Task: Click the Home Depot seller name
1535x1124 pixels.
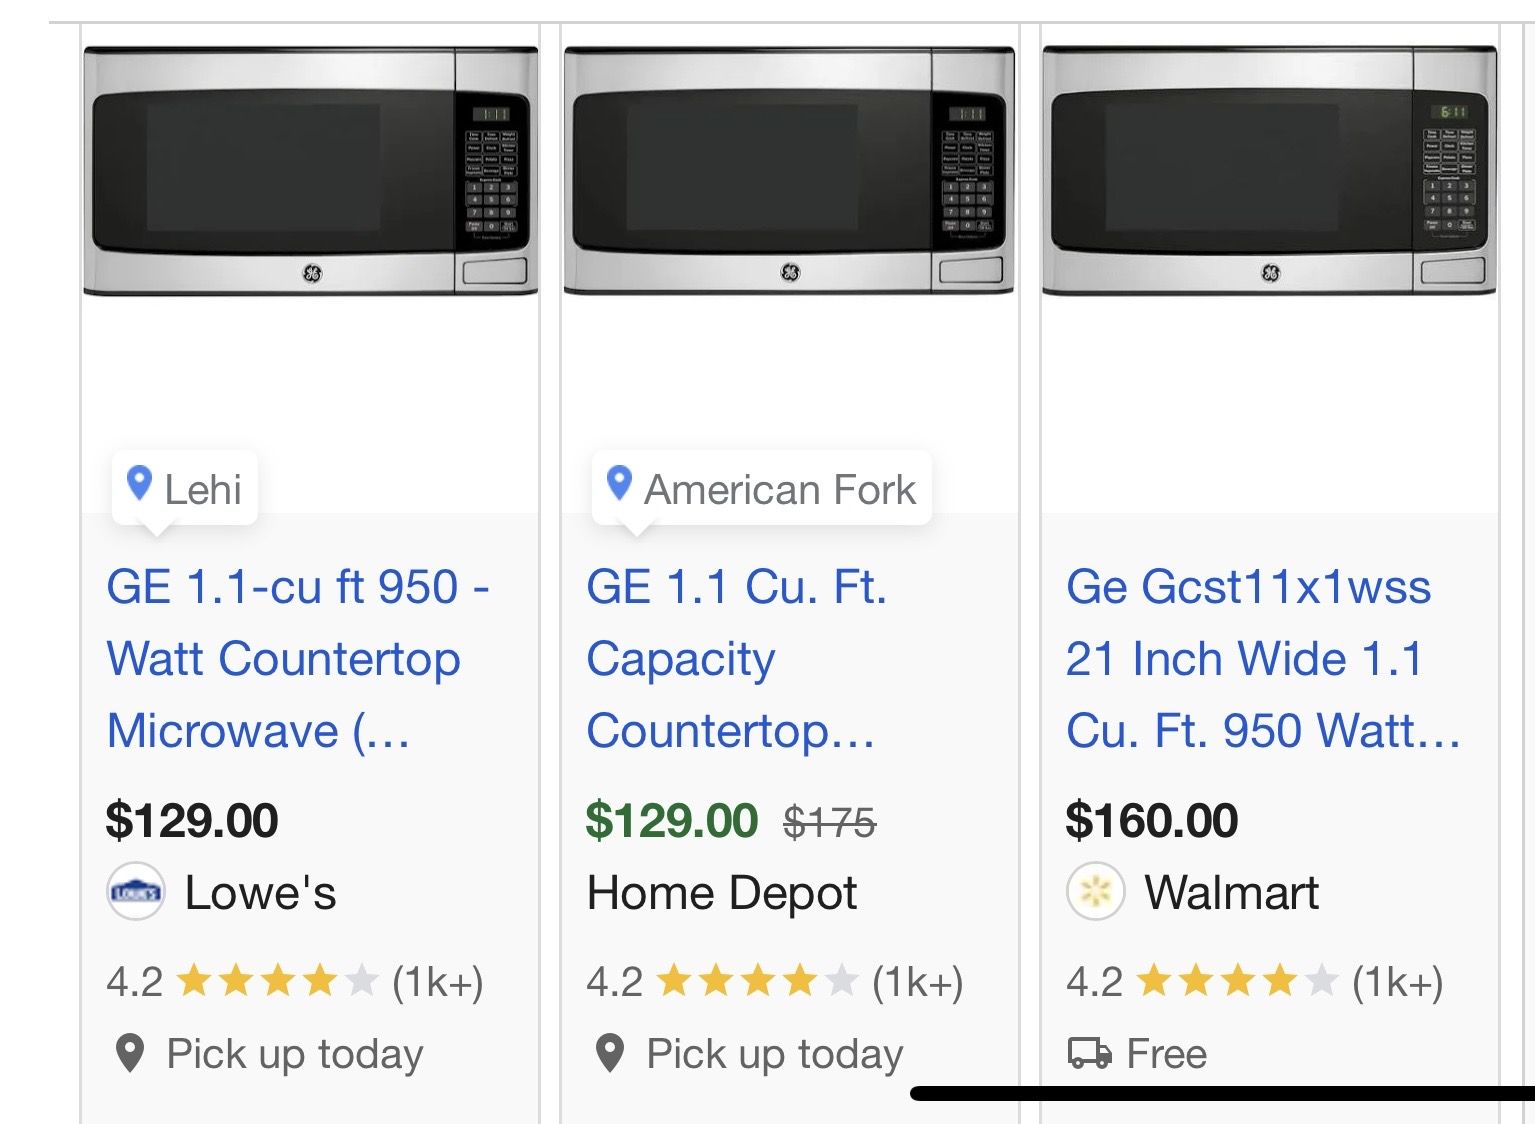Action: (x=722, y=893)
